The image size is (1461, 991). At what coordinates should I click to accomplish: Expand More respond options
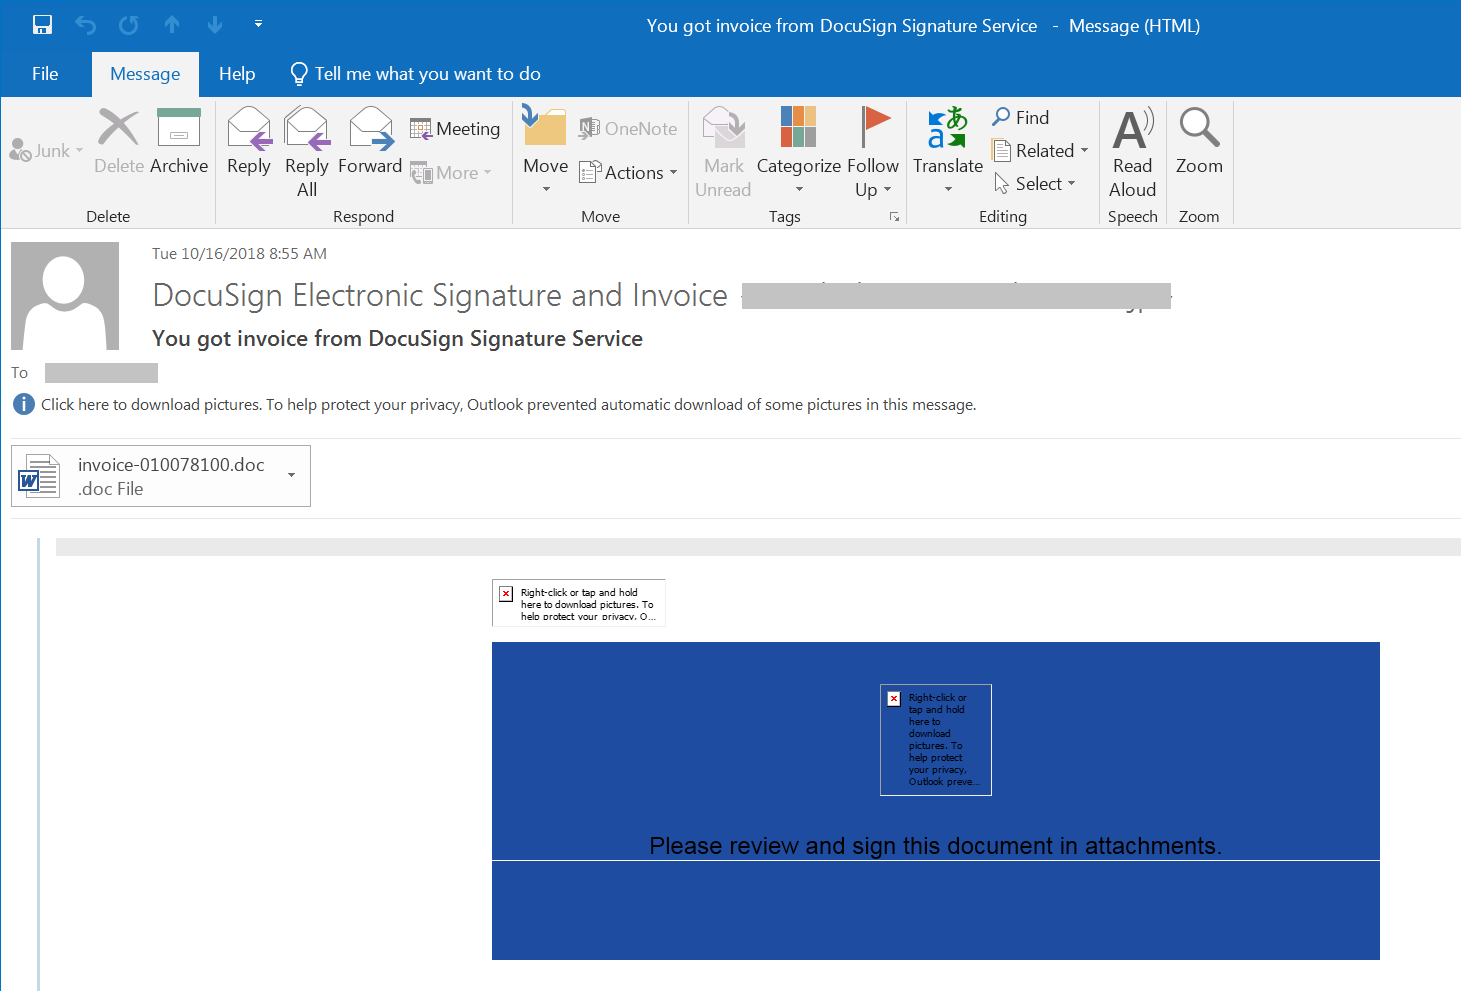point(451,173)
